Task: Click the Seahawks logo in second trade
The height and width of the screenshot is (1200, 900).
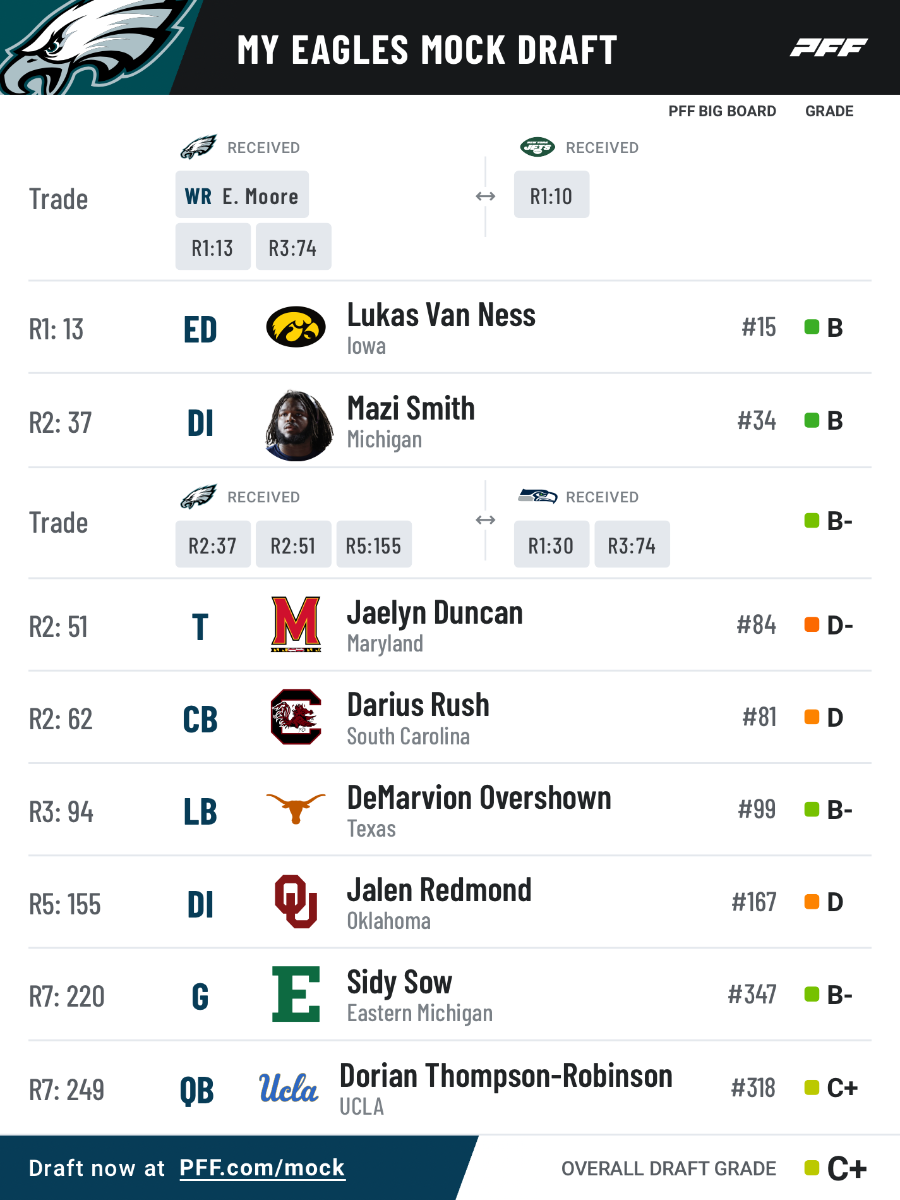Action: (537, 496)
